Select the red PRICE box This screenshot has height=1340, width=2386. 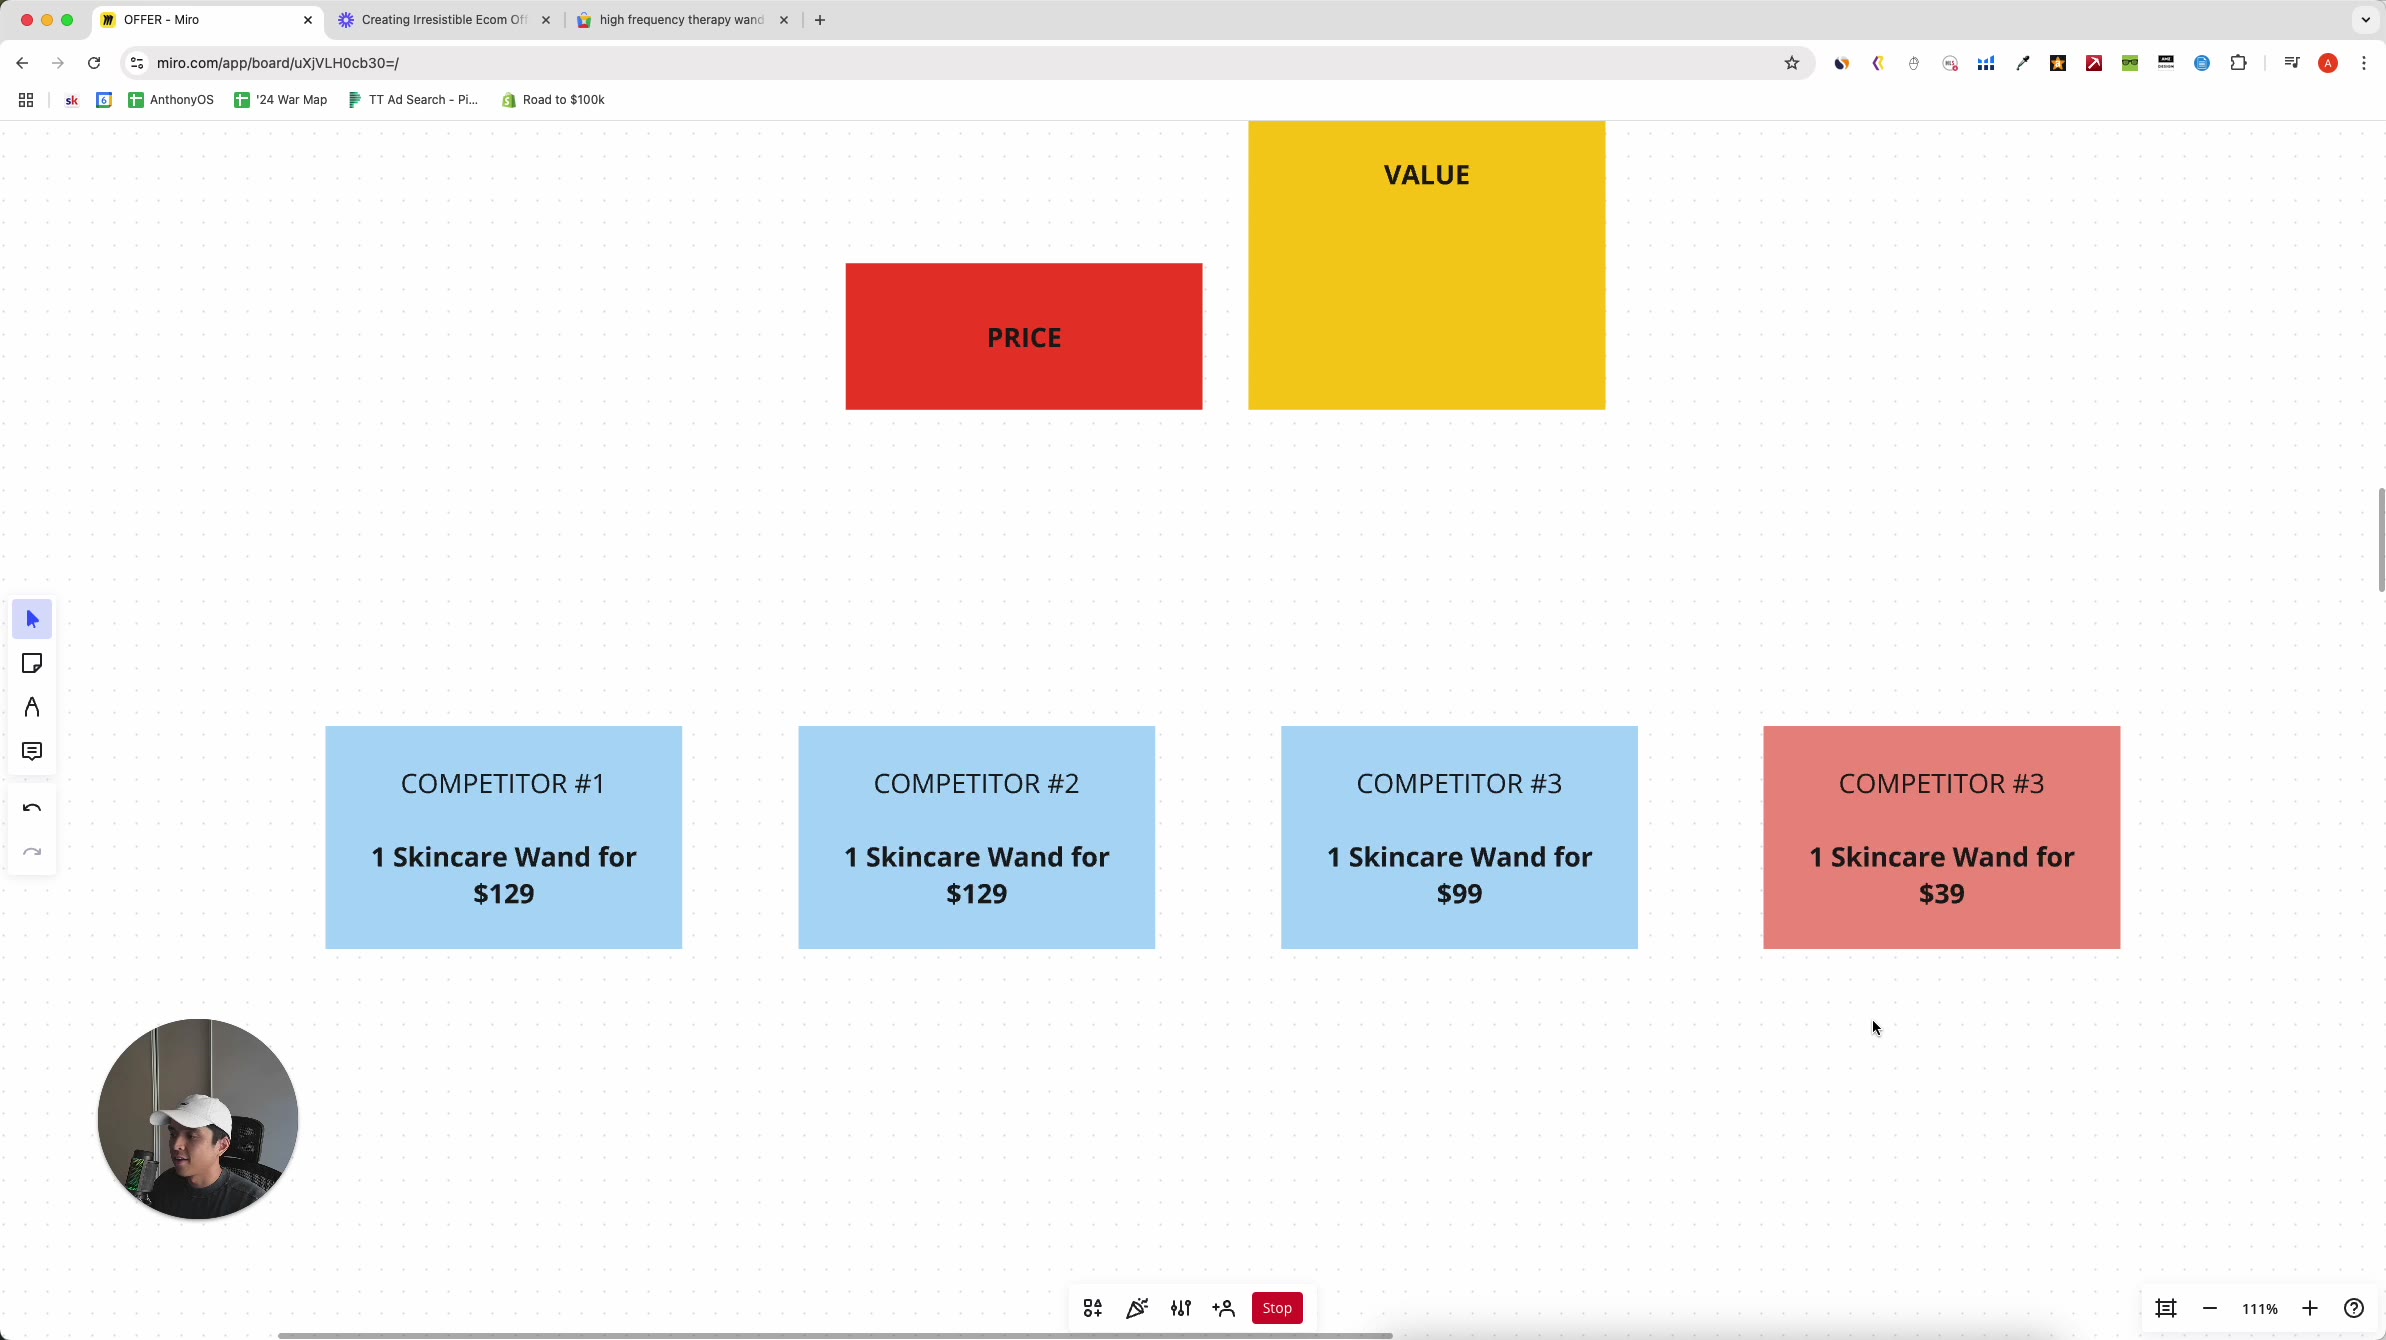(1024, 336)
